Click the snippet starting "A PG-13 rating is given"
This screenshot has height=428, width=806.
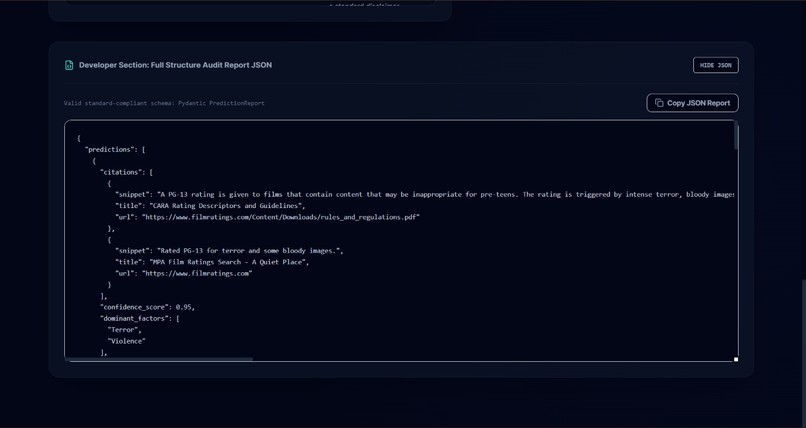pos(425,195)
